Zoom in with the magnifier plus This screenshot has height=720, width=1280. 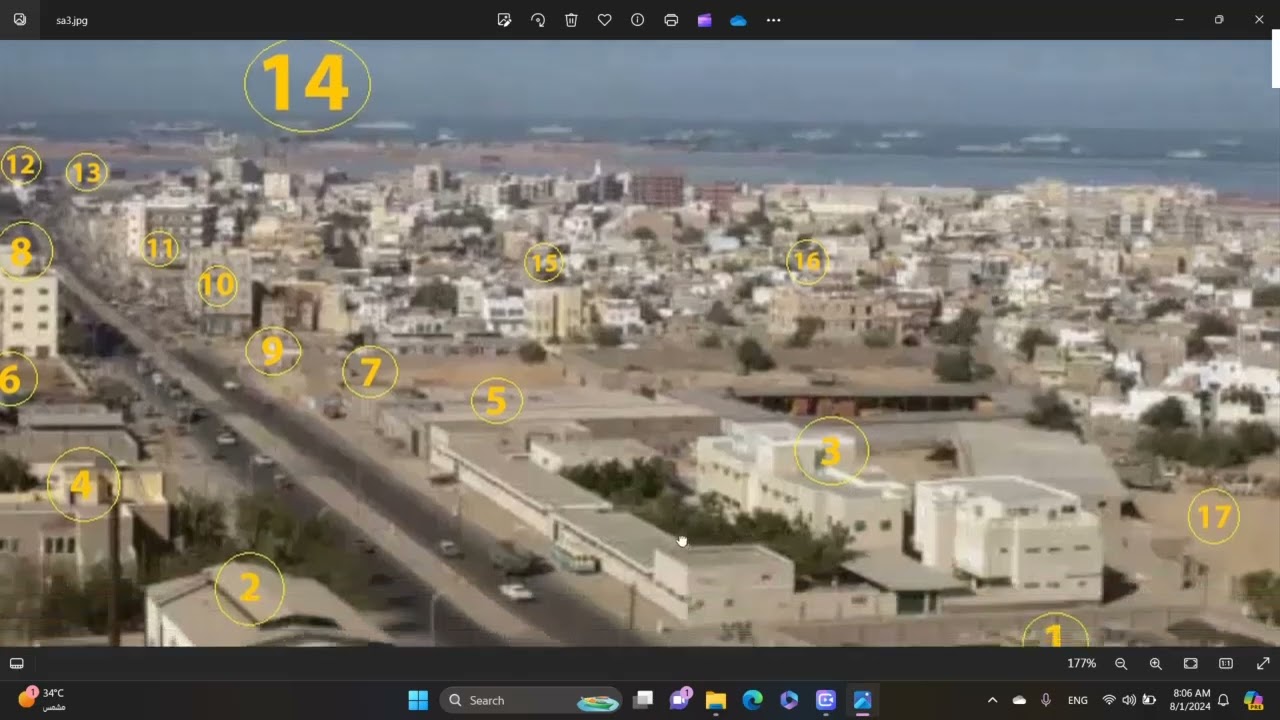(1155, 663)
